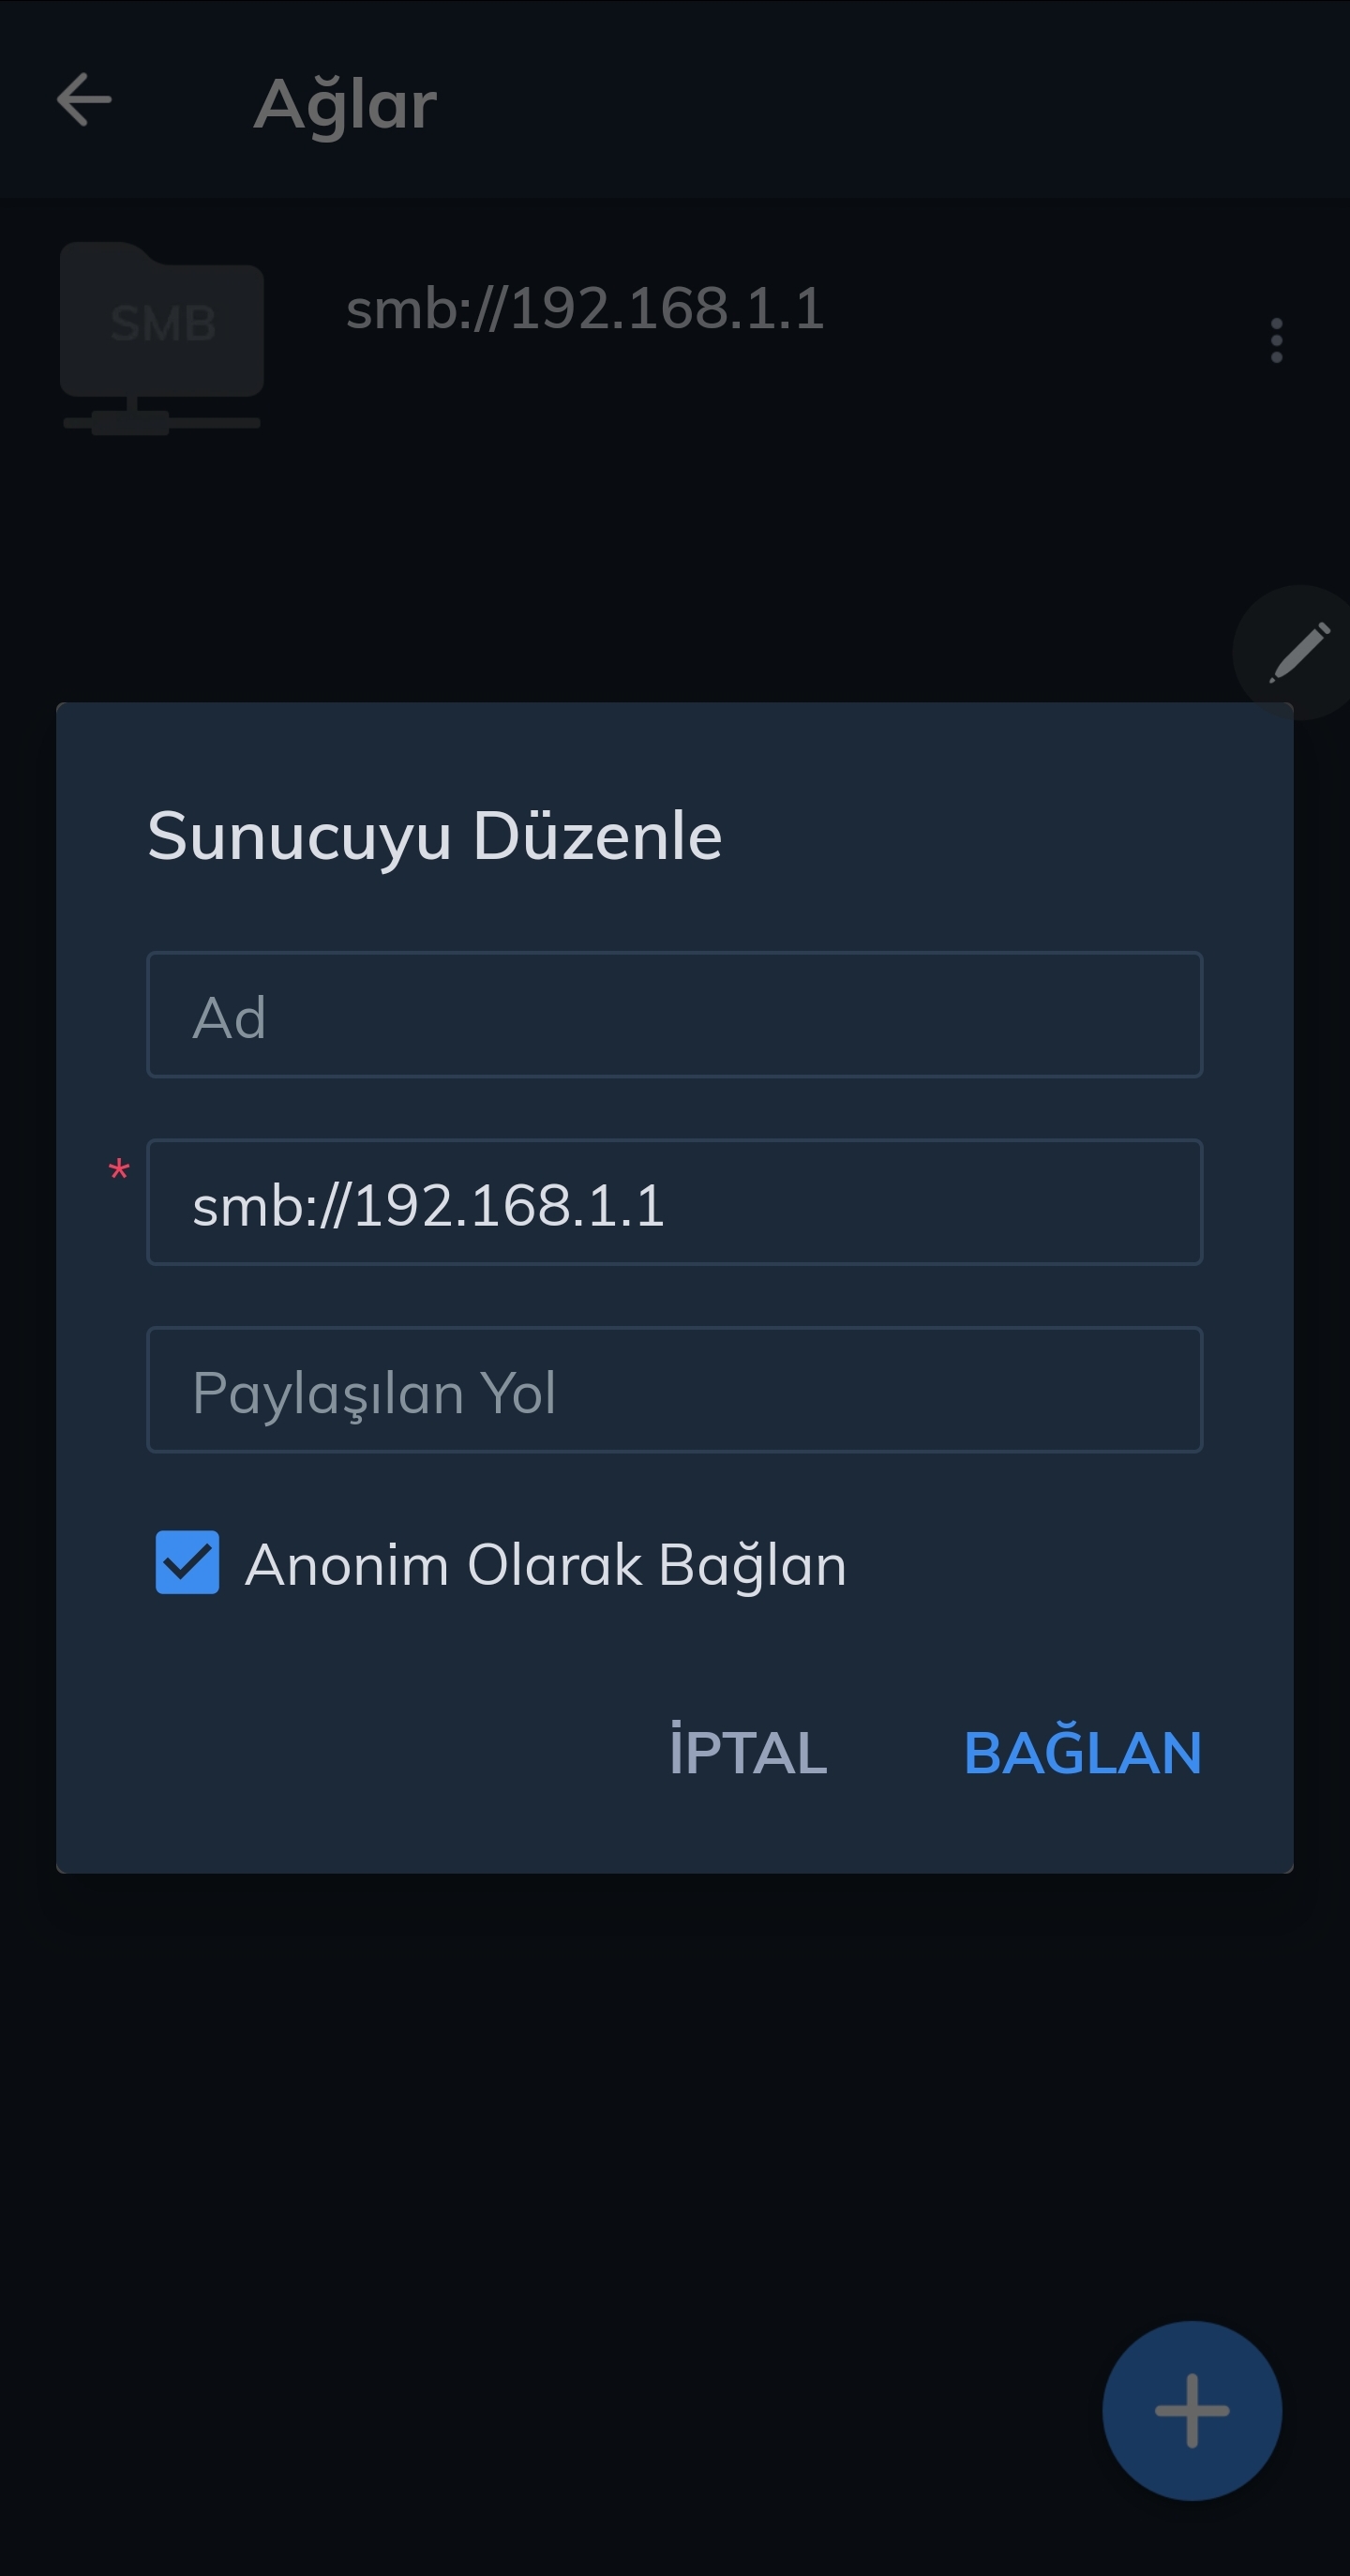Click the 'Anonim Olarak Bağlan' label

click(x=546, y=1565)
